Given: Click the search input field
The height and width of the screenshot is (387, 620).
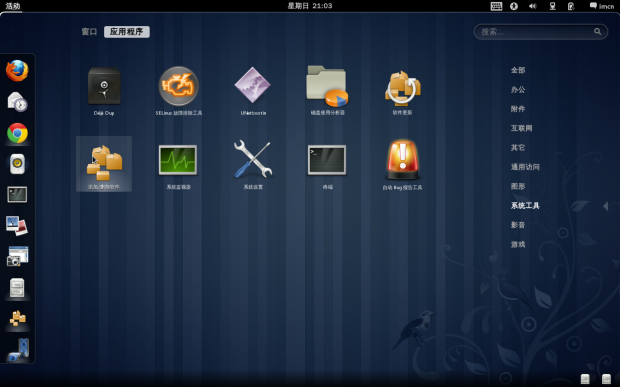Looking at the screenshot, I should [541, 32].
